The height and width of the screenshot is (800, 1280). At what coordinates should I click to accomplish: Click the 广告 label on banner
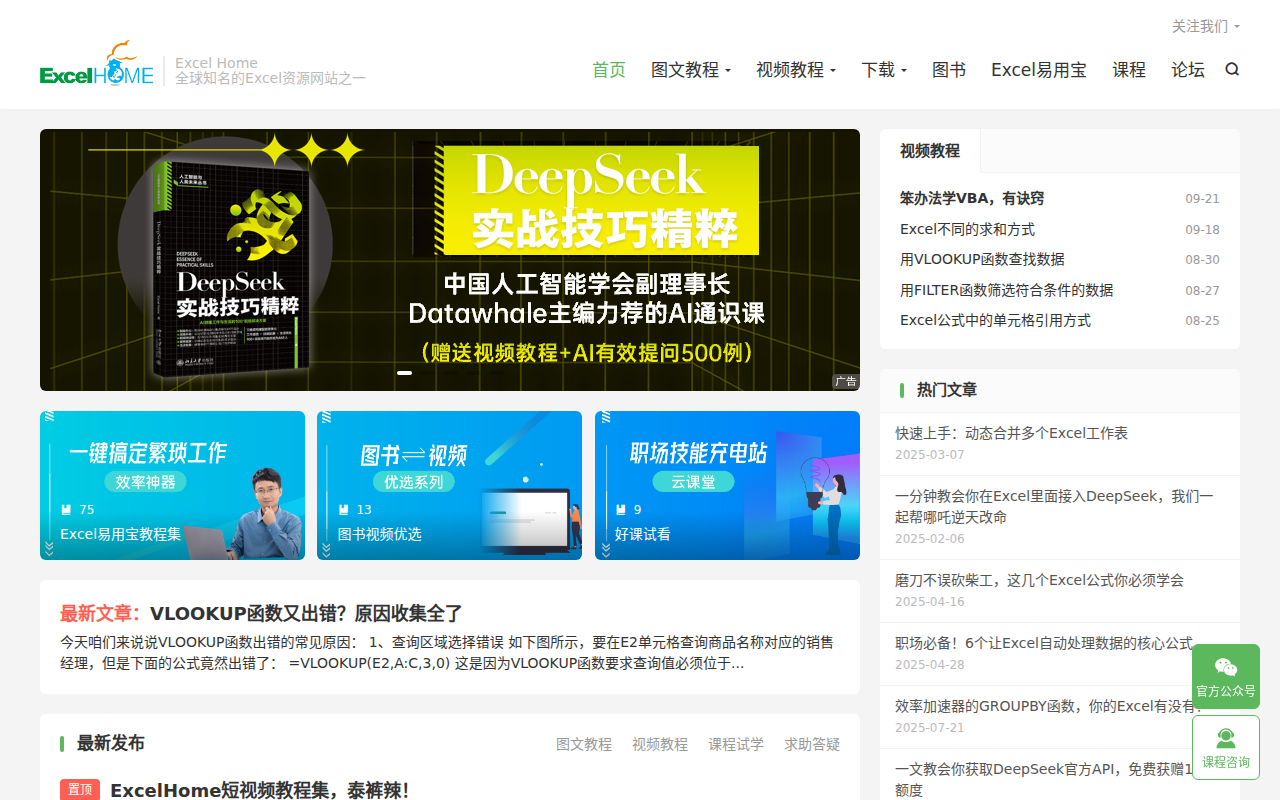[x=846, y=381]
